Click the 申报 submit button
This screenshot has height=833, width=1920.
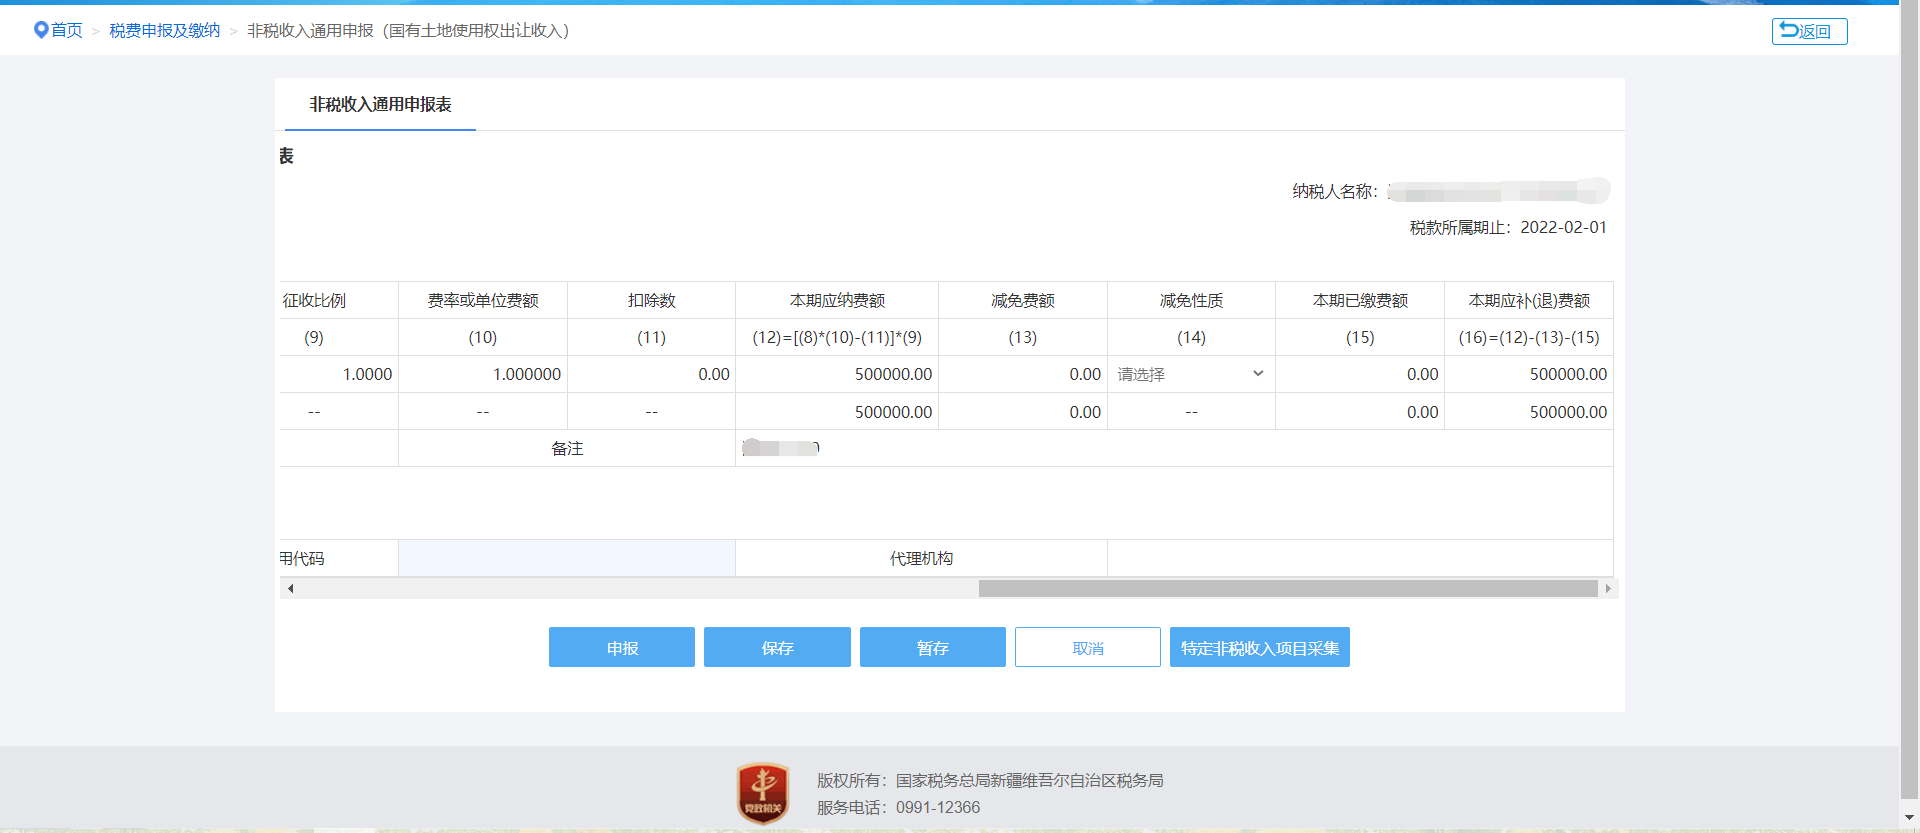[x=622, y=647]
